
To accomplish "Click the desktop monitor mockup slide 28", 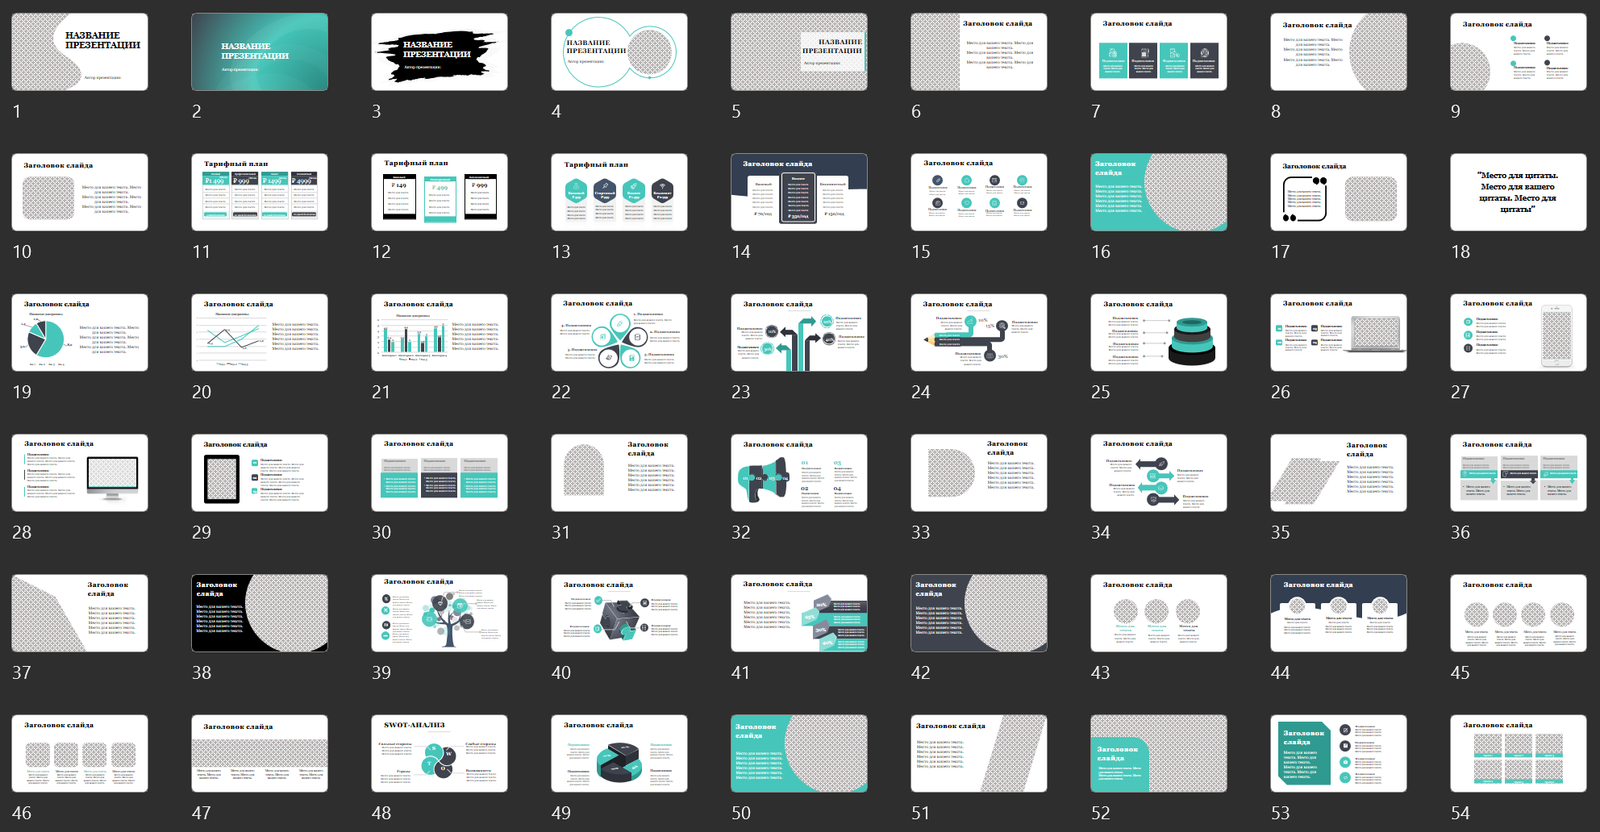I will pyautogui.click(x=79, y=473).
